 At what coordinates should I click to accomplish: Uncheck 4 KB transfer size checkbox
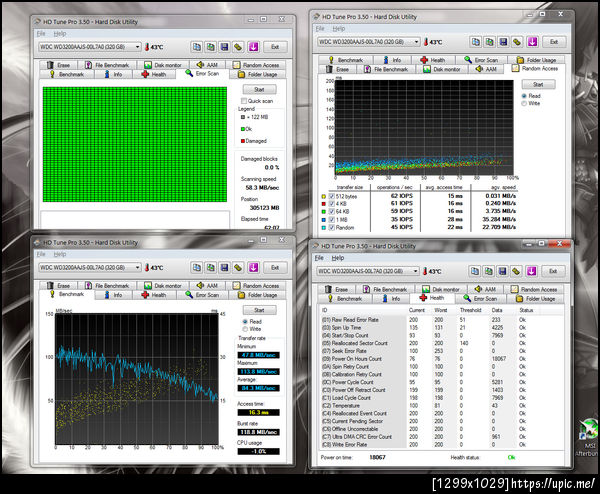tap(332, 204)
